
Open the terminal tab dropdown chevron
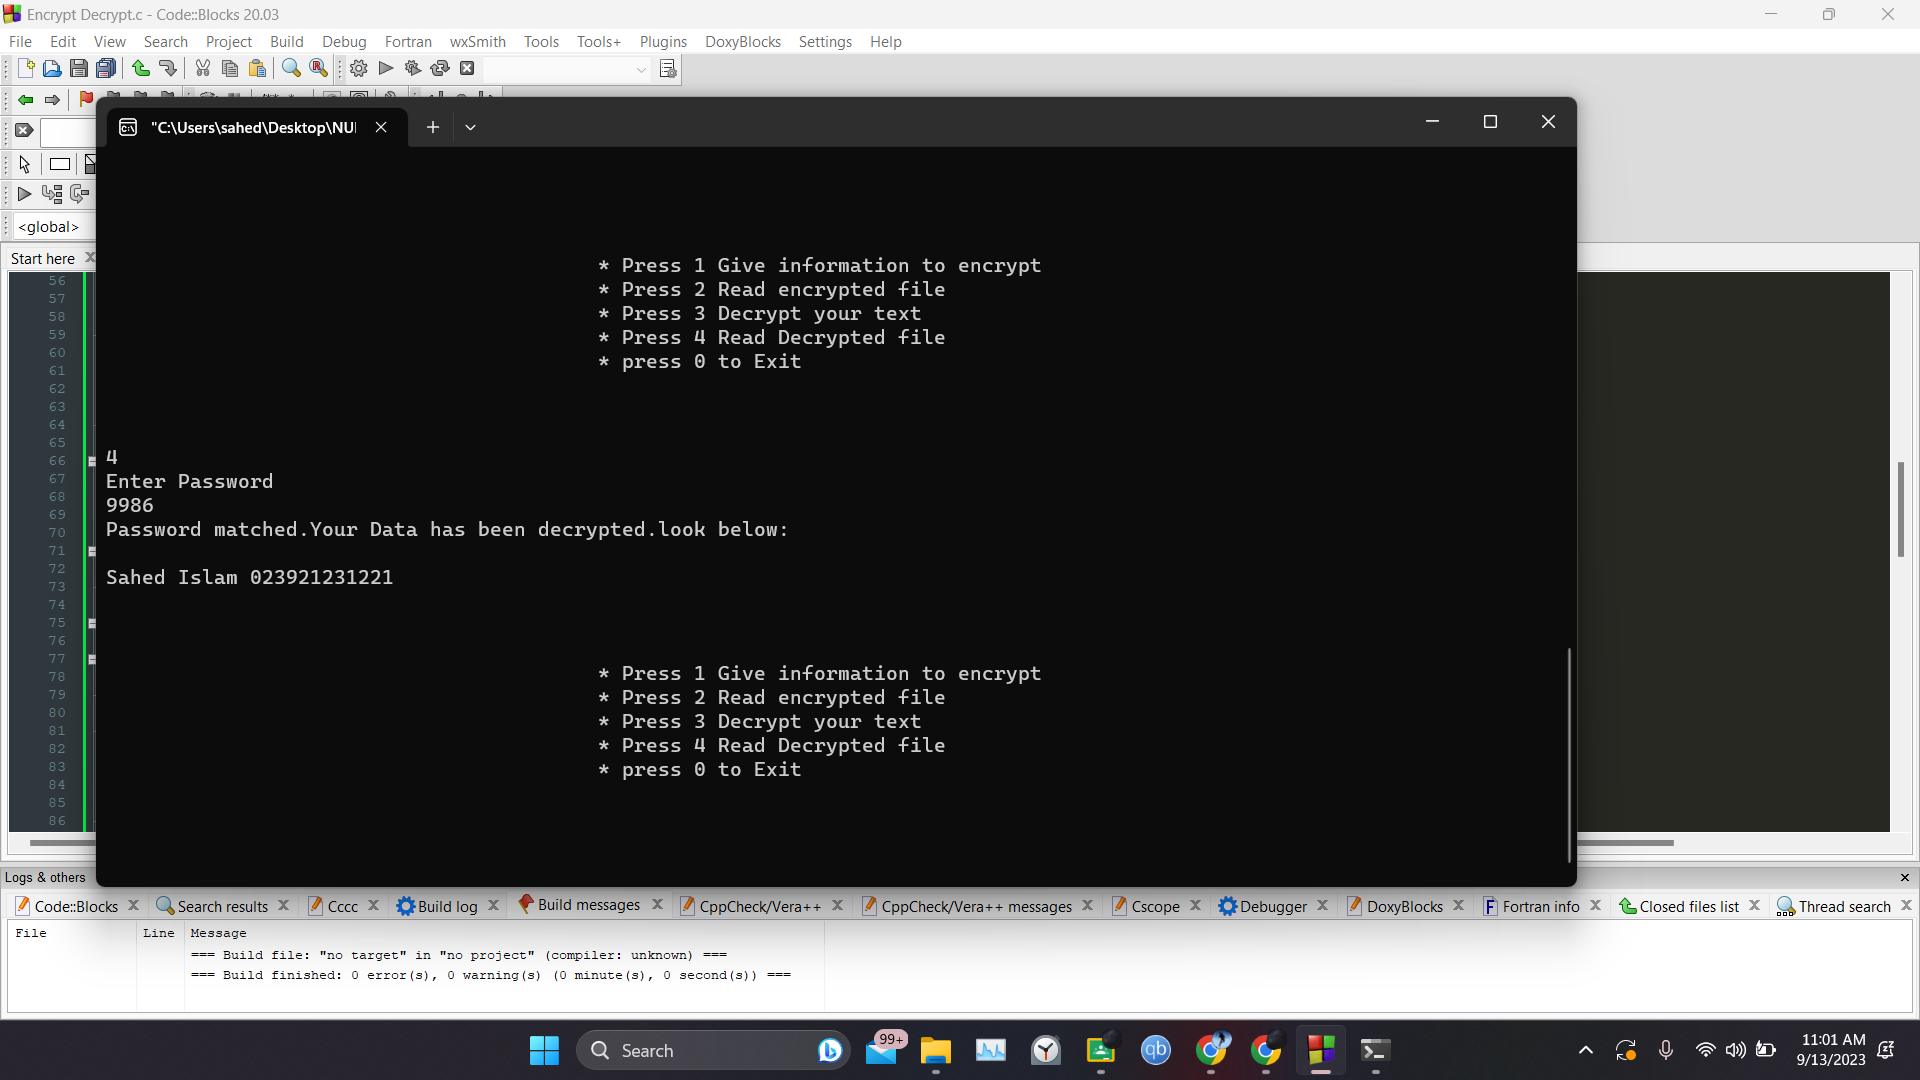[470, 127]
